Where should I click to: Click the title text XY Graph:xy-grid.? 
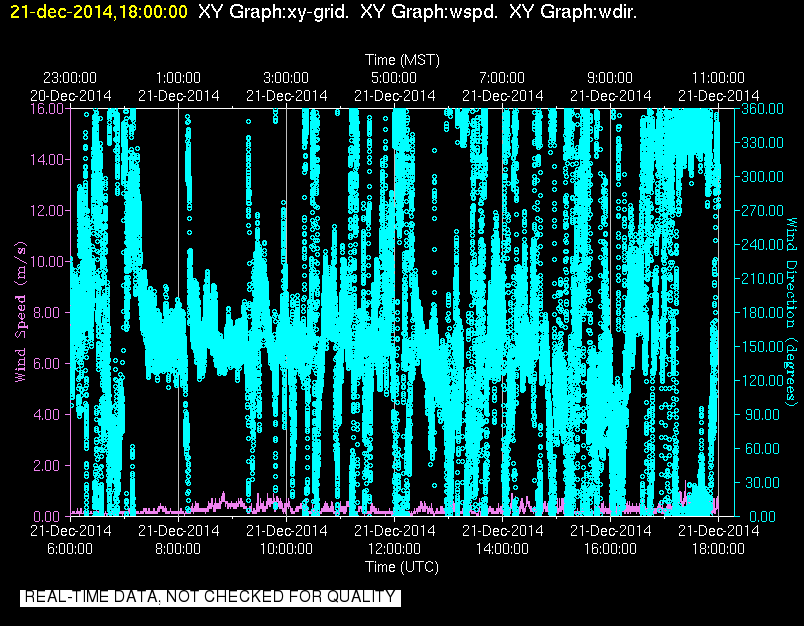point(273,12)
